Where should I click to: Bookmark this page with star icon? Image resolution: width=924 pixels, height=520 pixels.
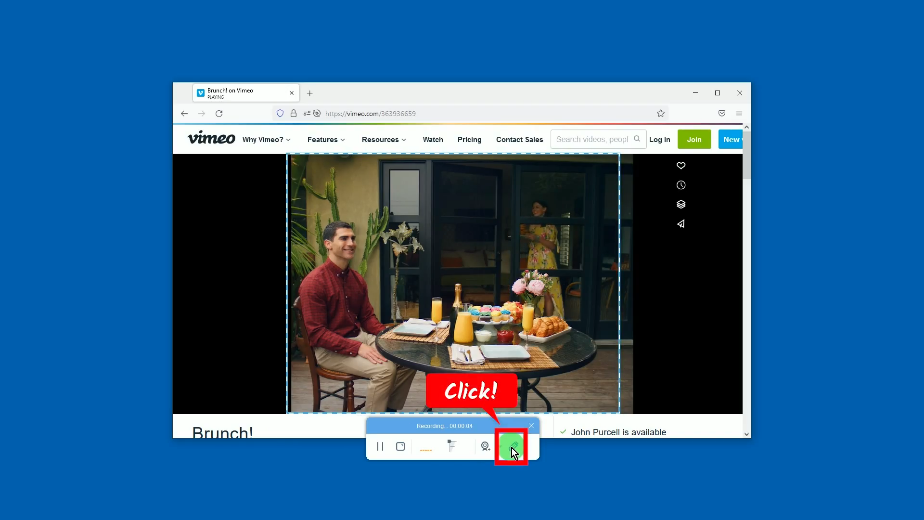point(661,113)
